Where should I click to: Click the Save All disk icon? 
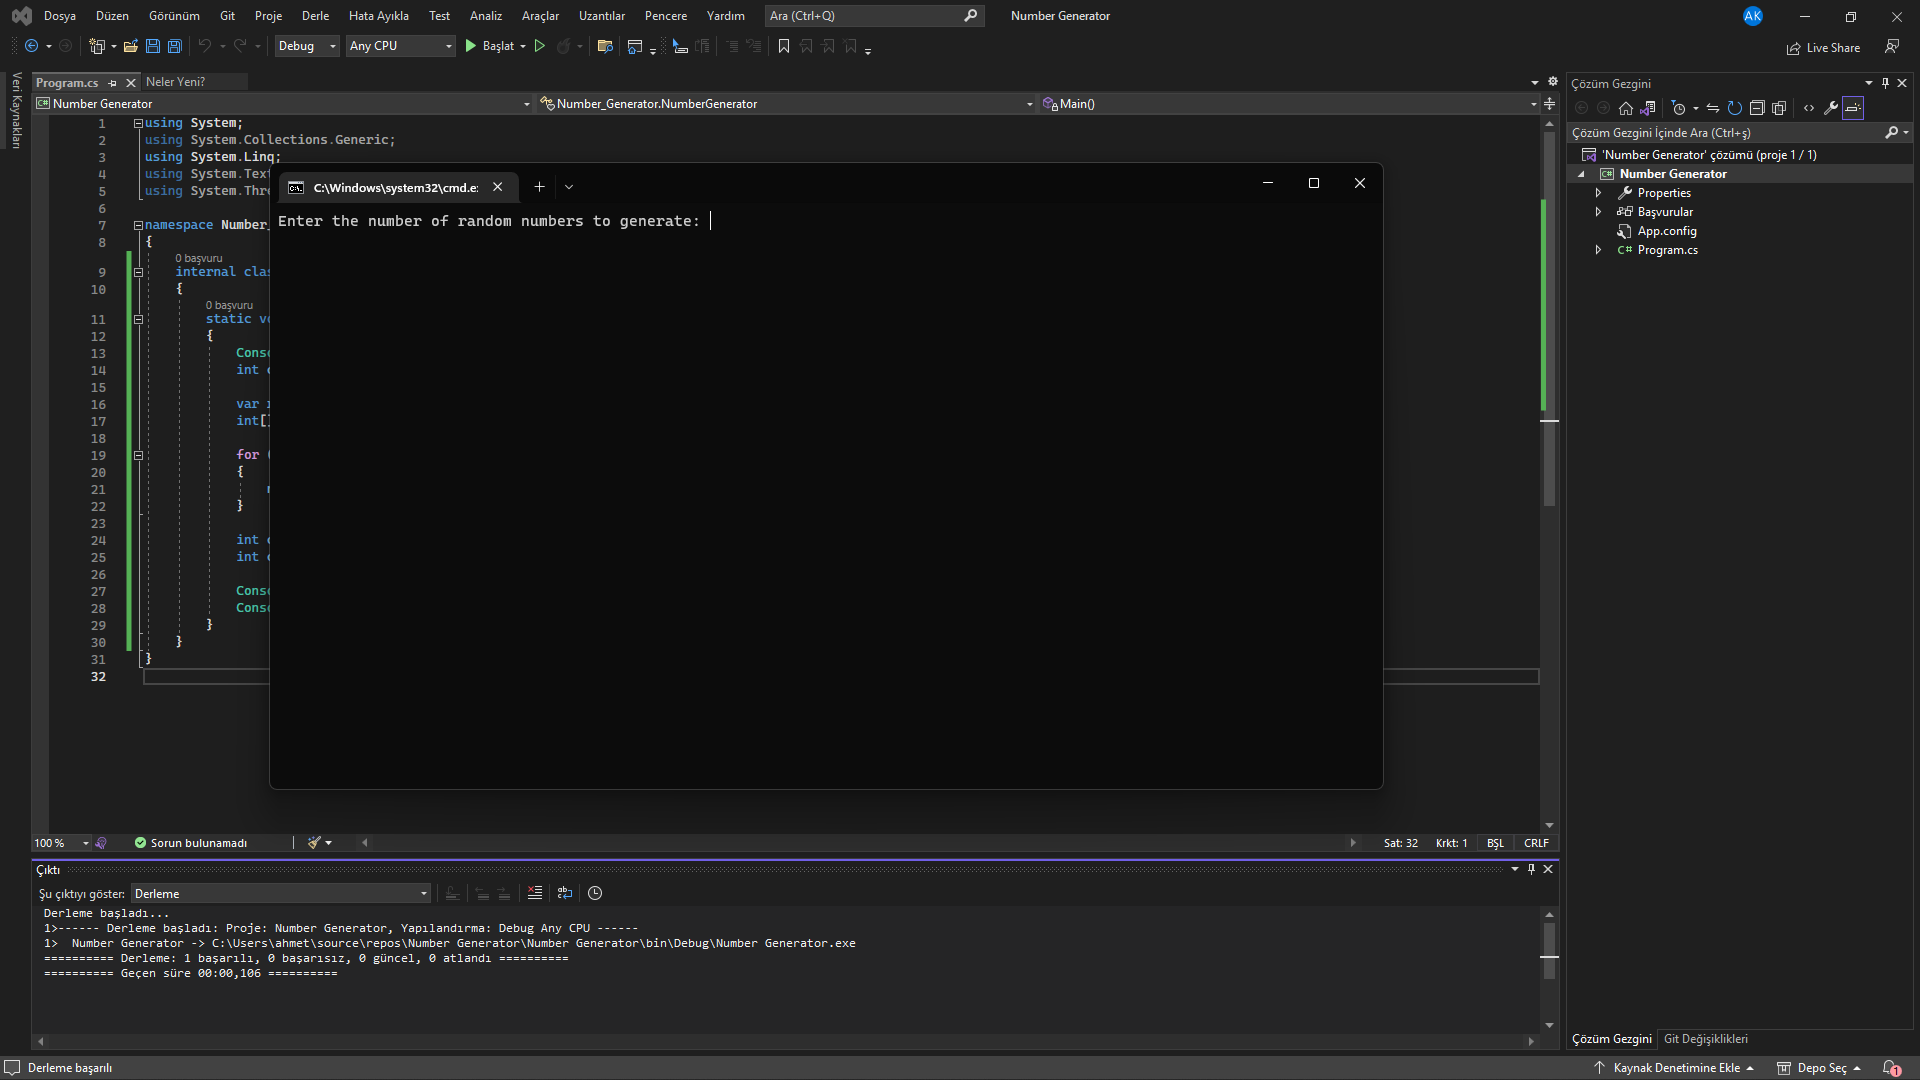pos(174,46)
